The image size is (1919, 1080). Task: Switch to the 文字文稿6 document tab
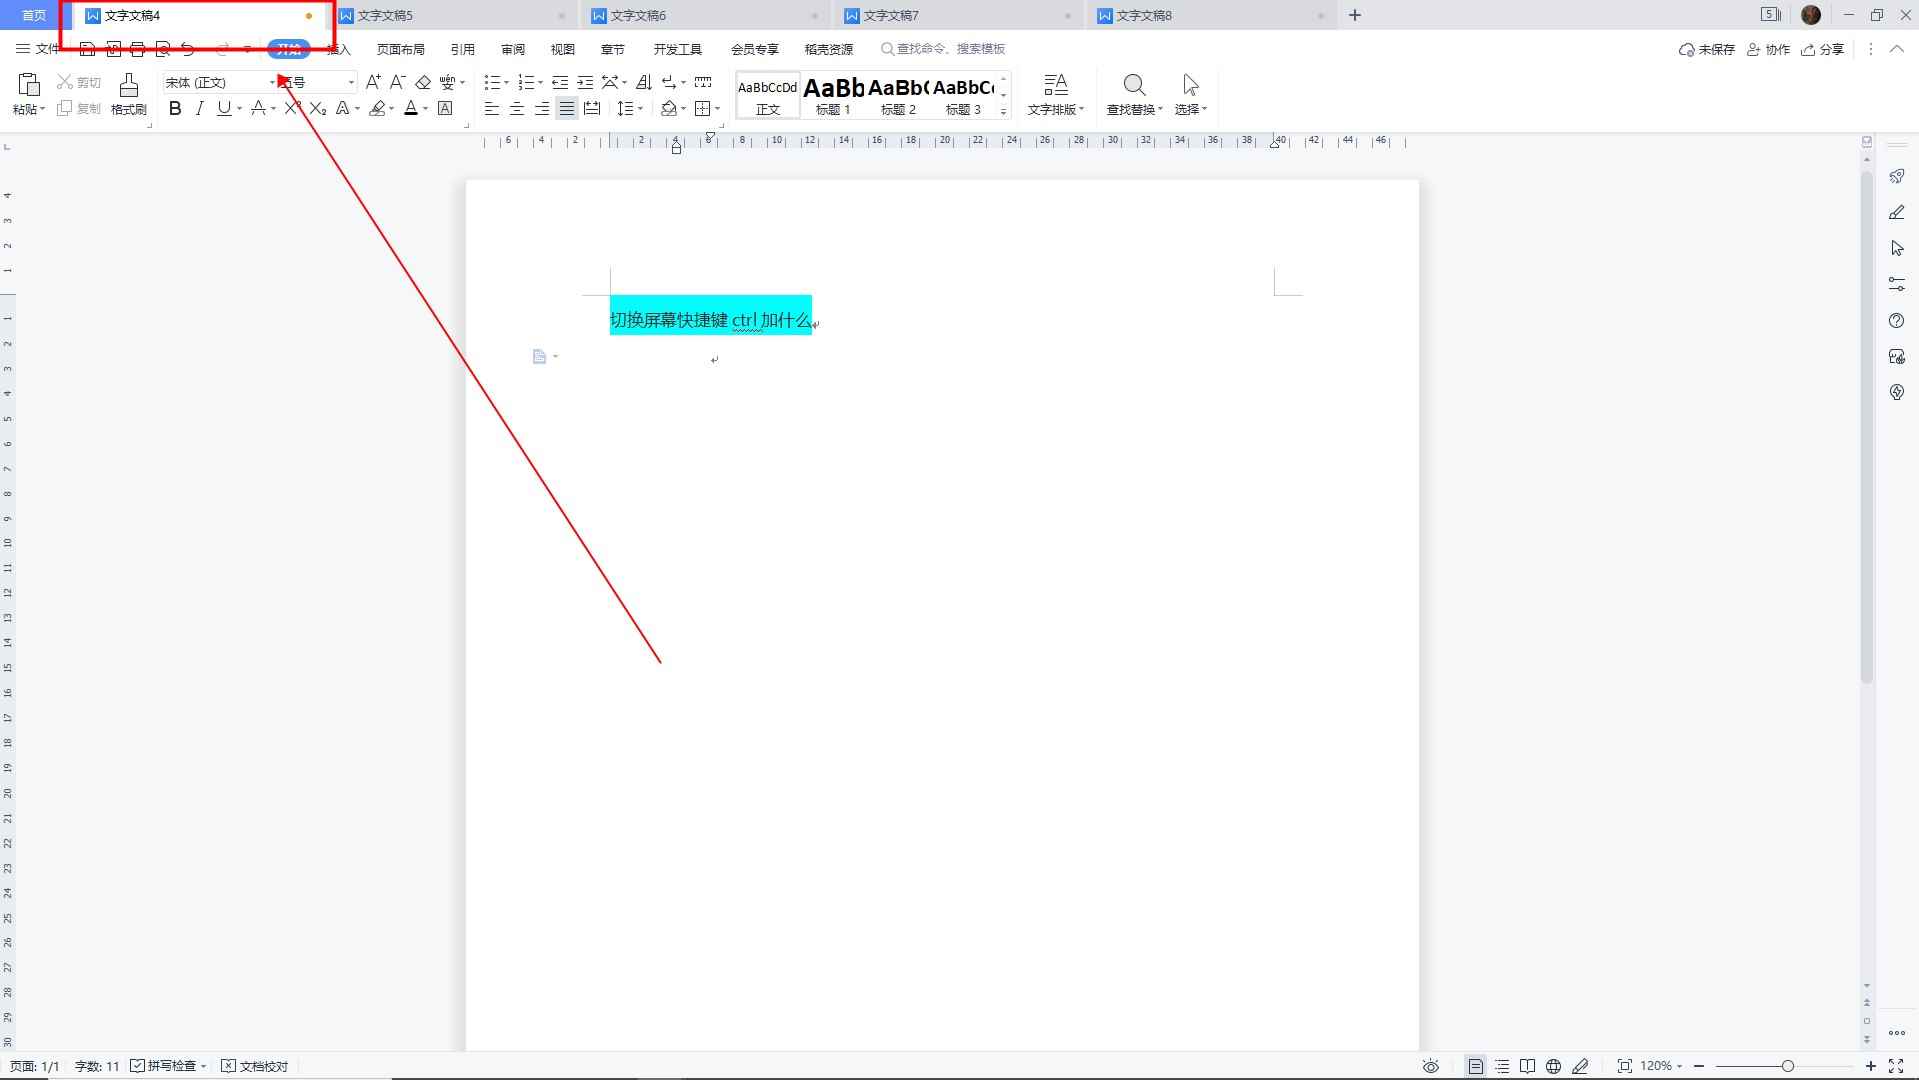[x=638, y=16]
